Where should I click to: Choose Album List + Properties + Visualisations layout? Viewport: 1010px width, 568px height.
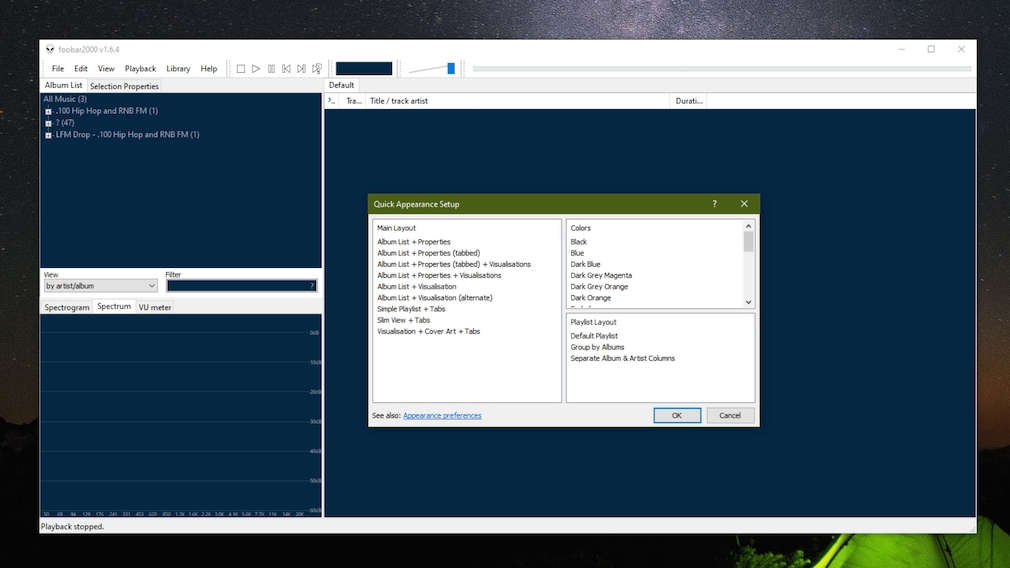[x=439, y=276]
